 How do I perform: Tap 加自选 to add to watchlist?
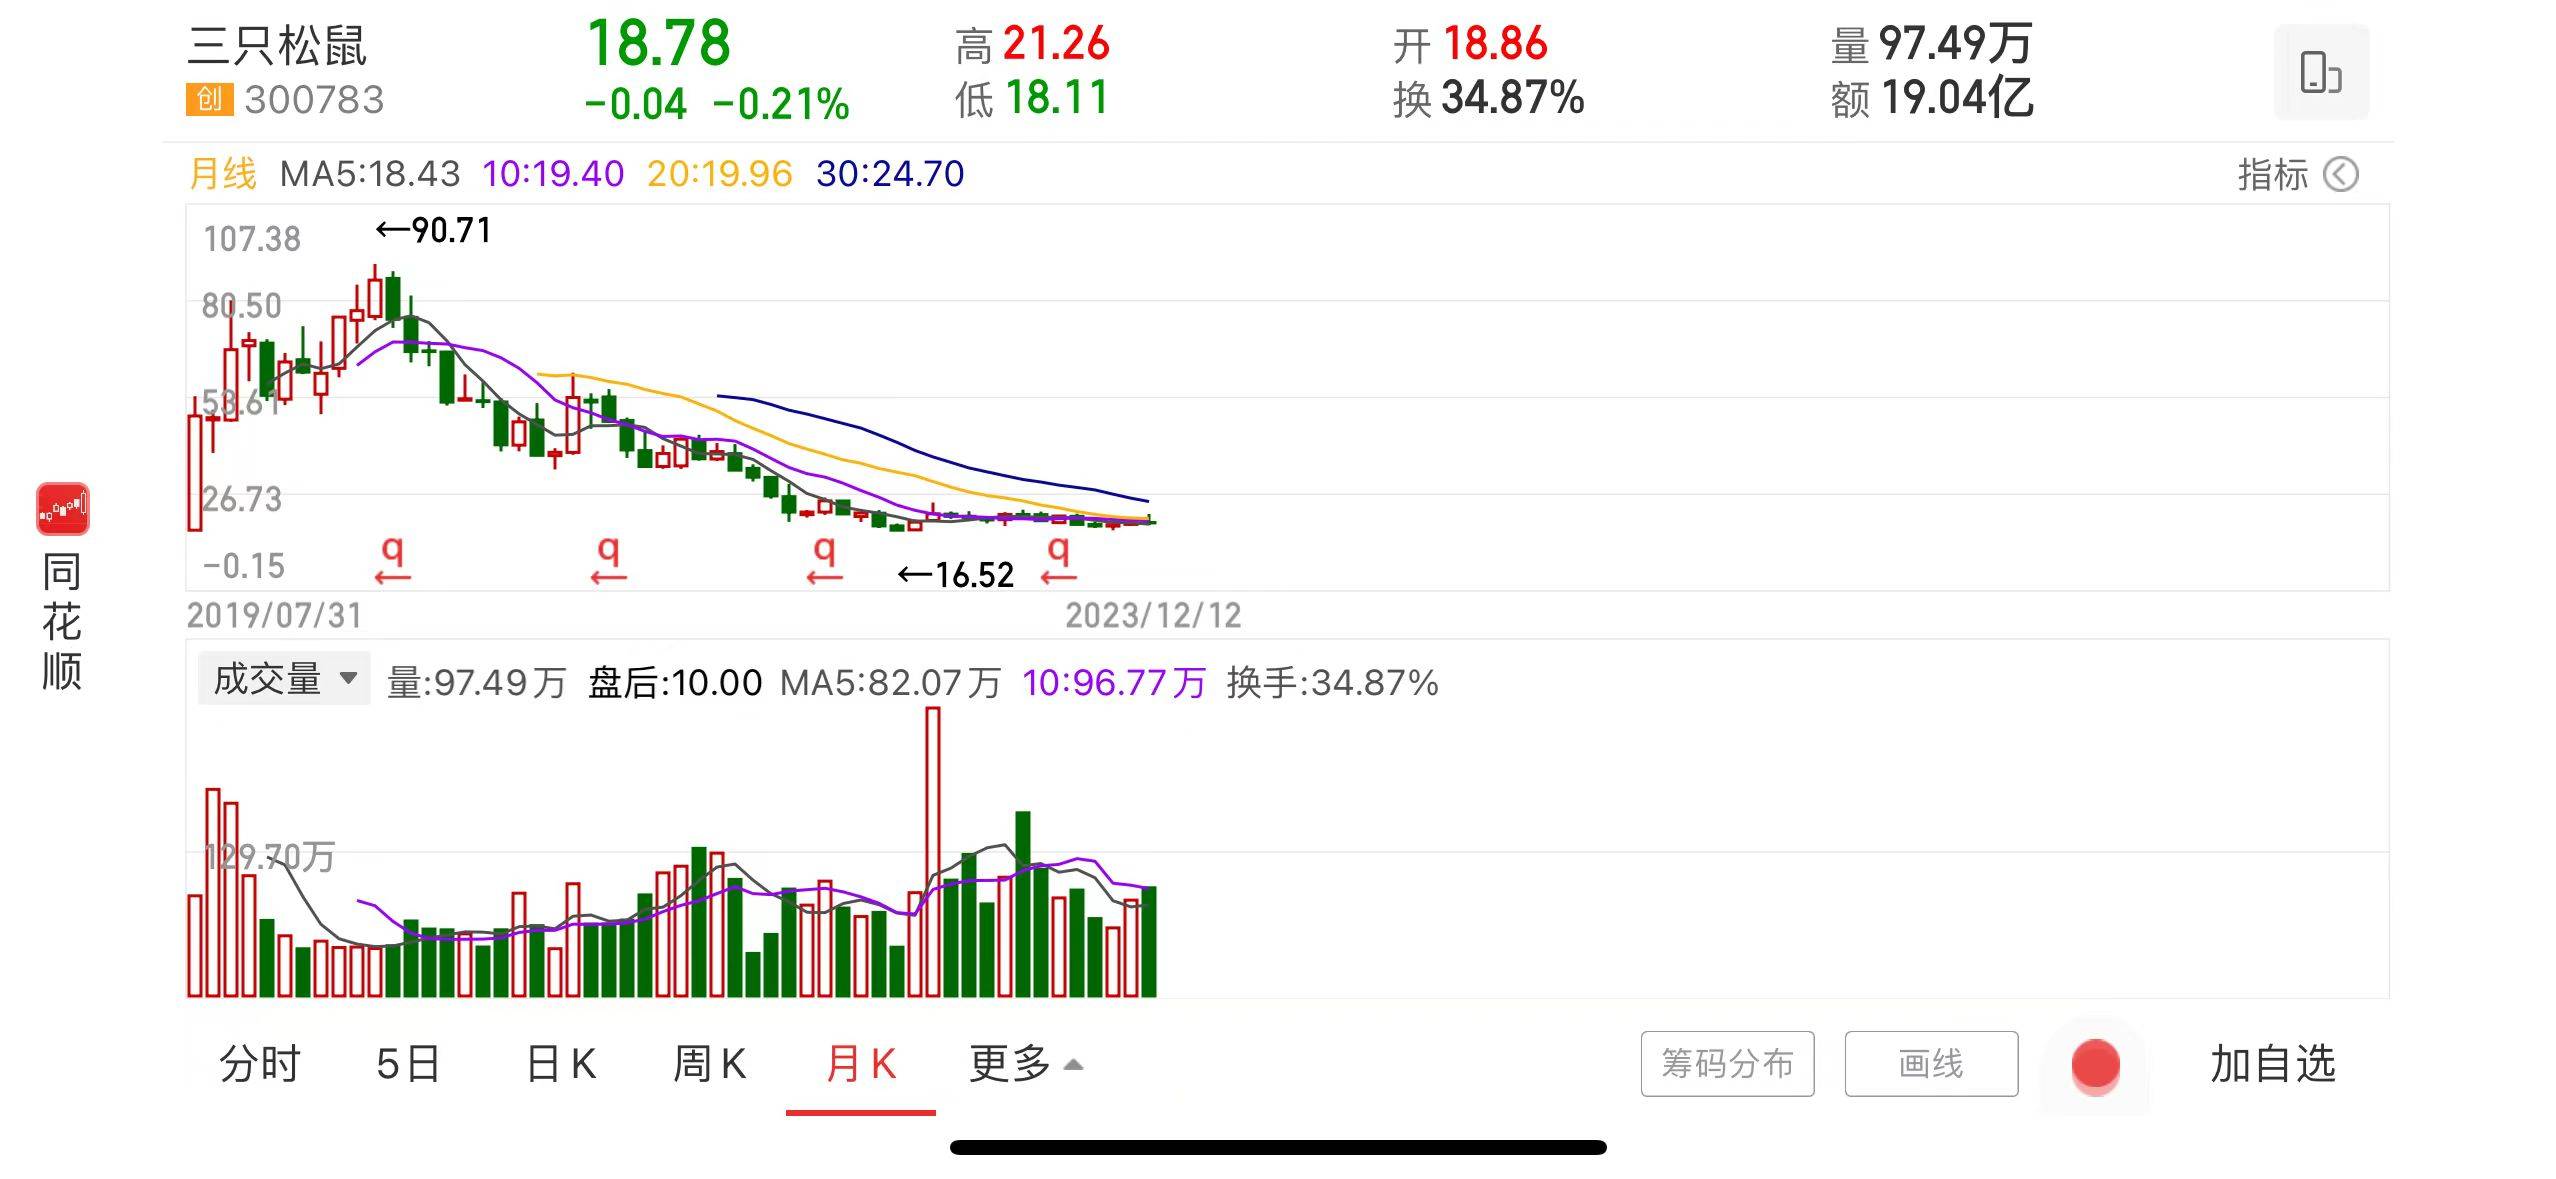(x=2272, y=1064)
